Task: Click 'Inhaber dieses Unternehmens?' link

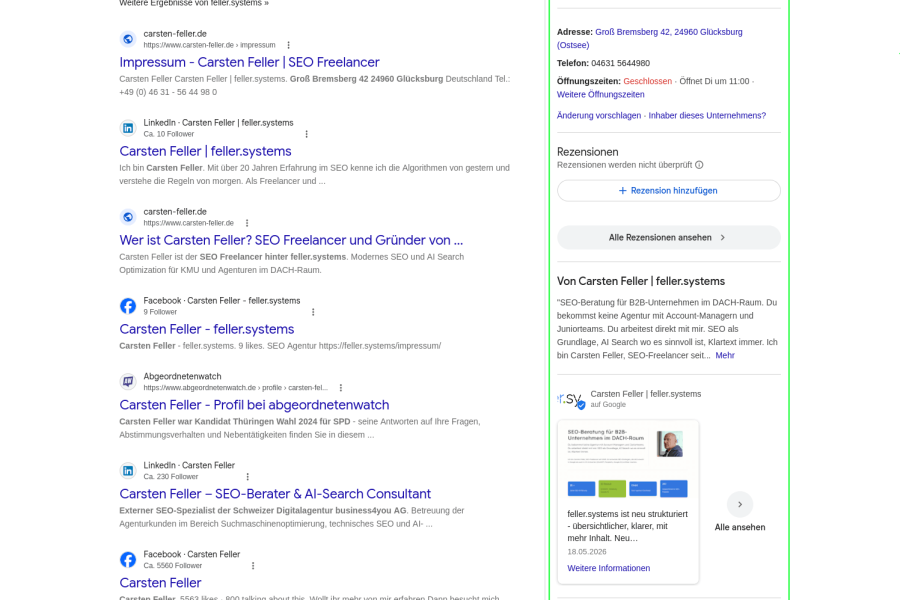Action: point(707,115)
